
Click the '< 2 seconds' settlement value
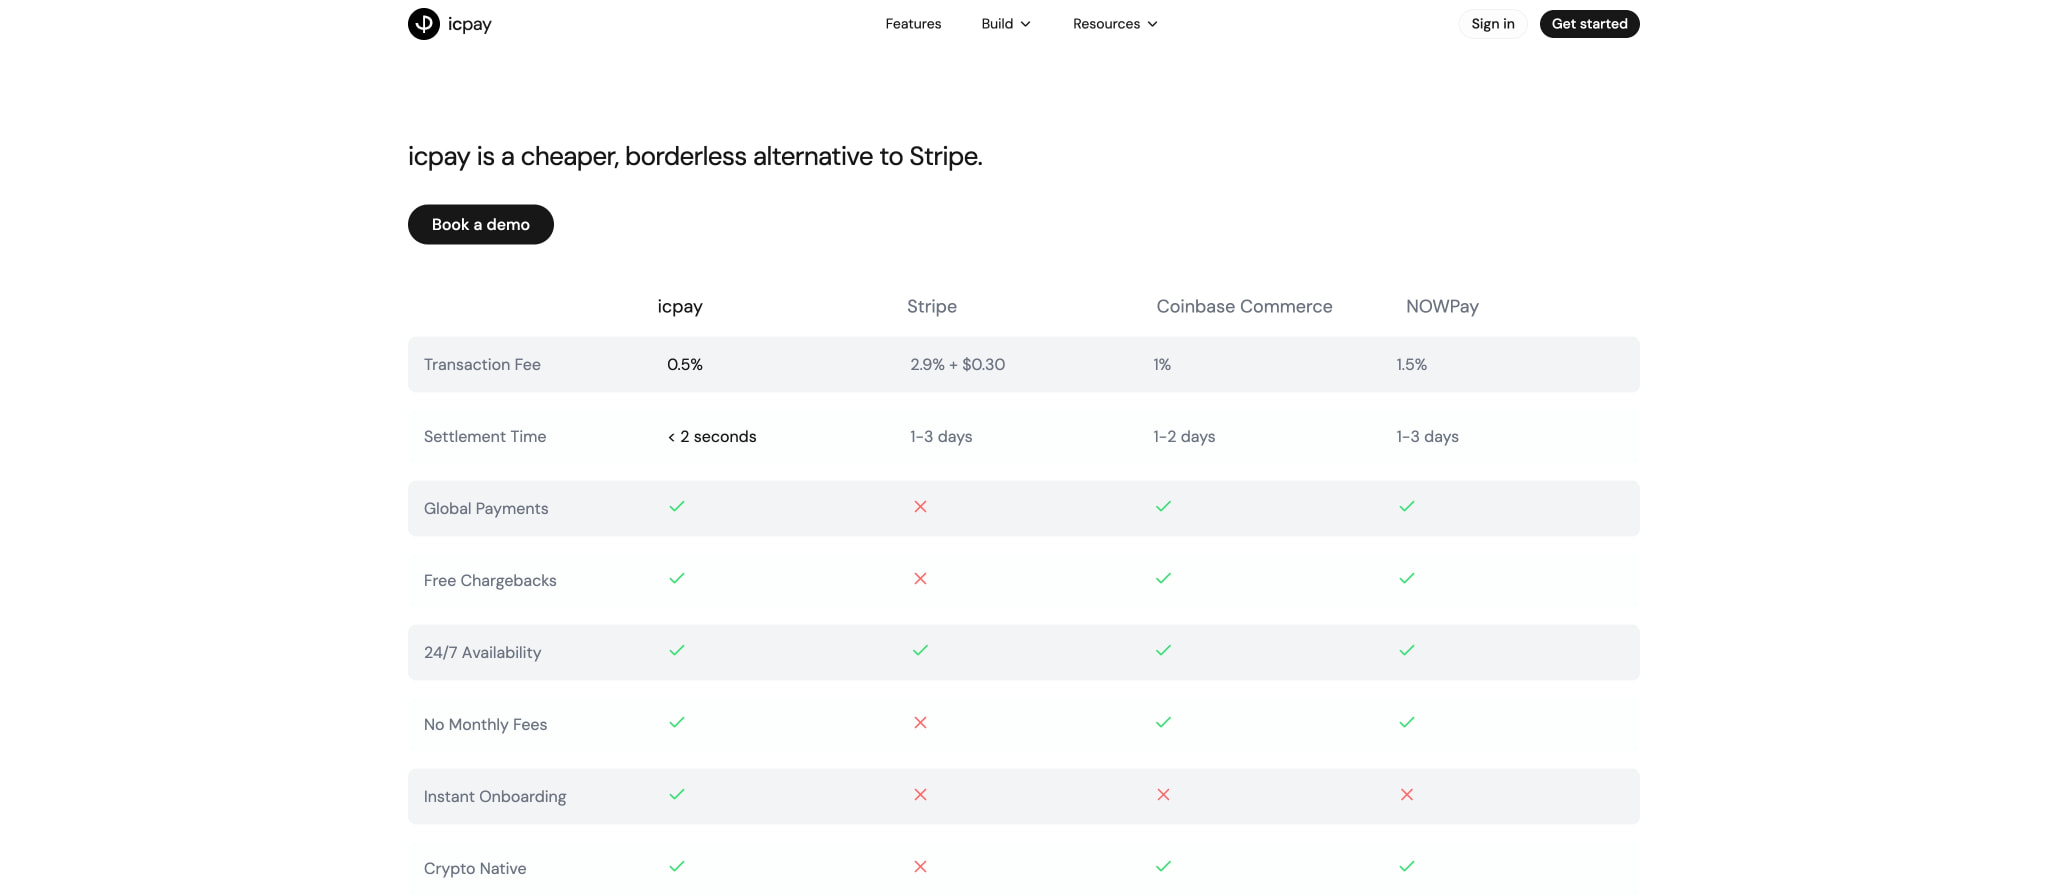[x=712, y=437]
